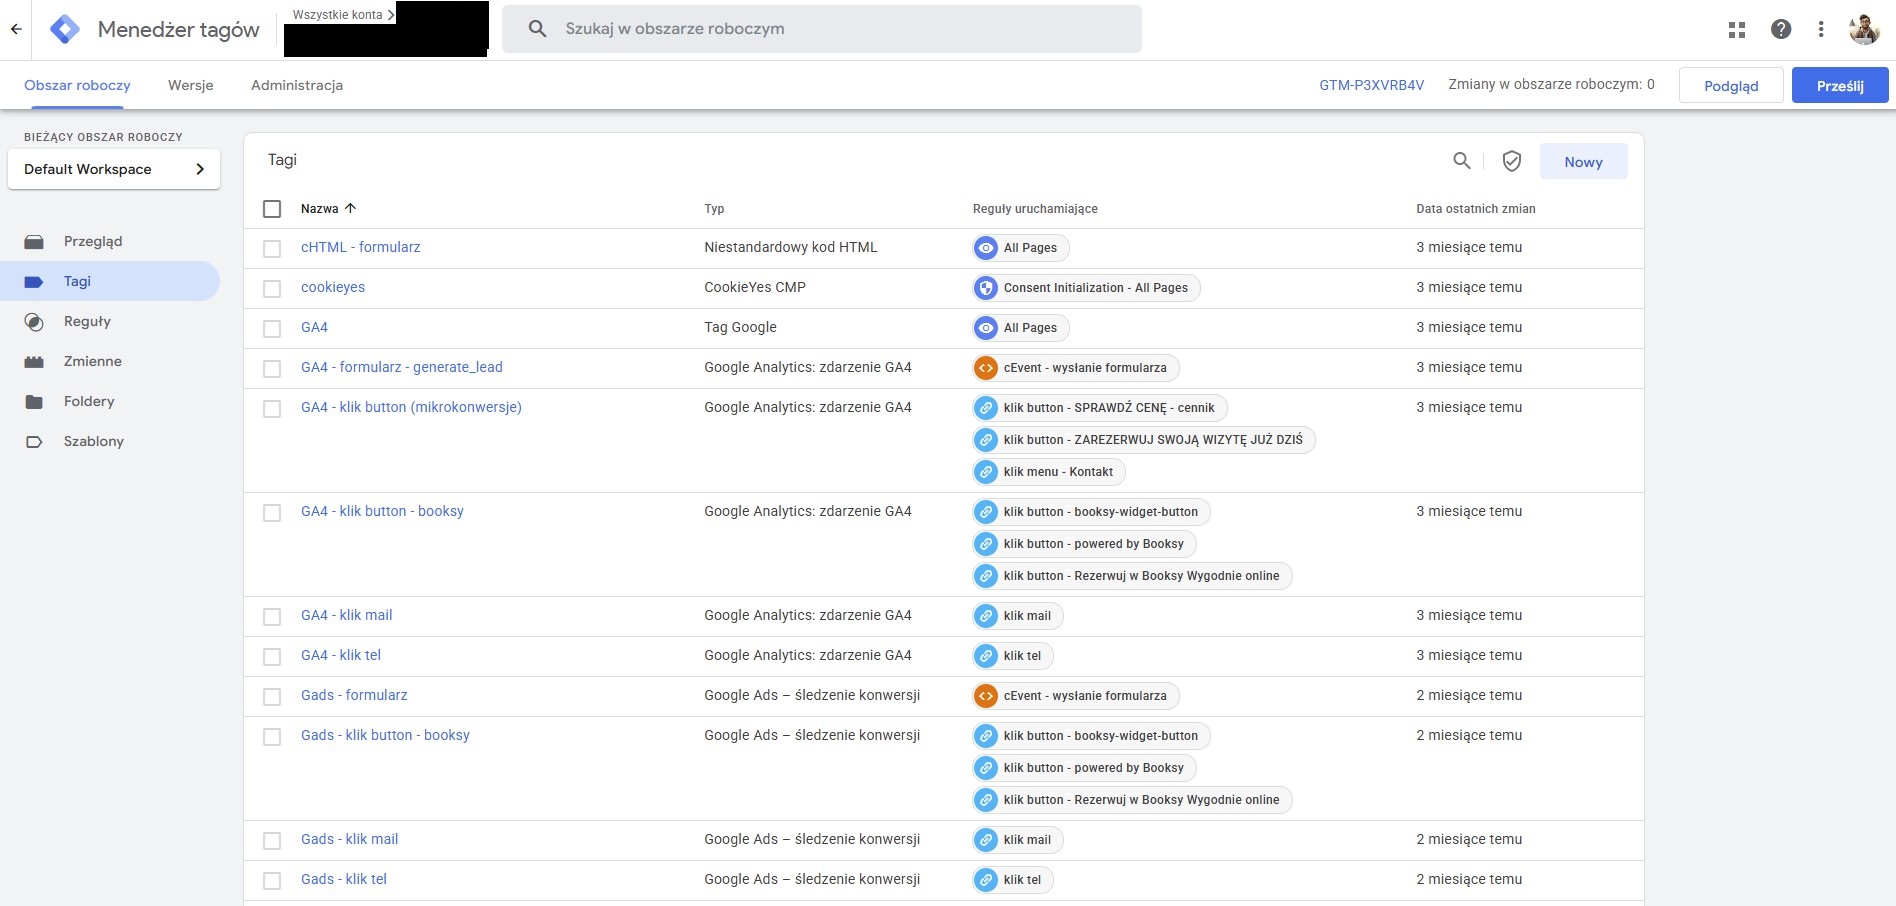
Task: Check the Gads - formularz checkbox
Action: (272, 697)
